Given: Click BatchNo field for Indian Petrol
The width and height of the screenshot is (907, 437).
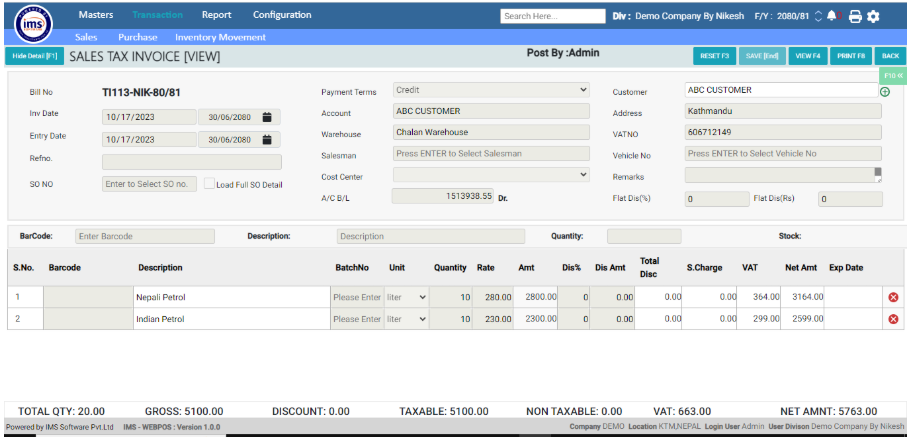Looking at the screenshot, I should coord(357,319).
